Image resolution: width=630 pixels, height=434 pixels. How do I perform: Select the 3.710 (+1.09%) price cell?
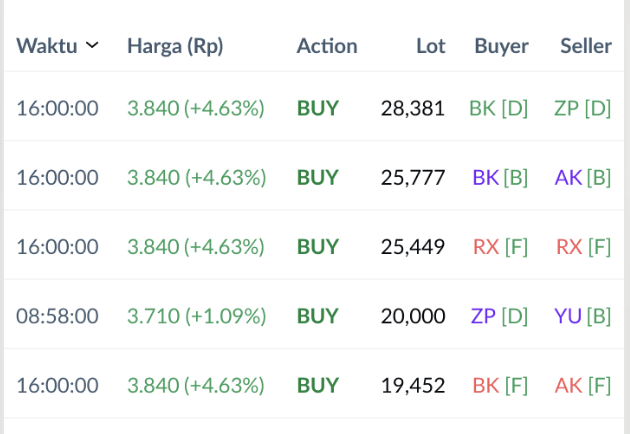point(196,316)
